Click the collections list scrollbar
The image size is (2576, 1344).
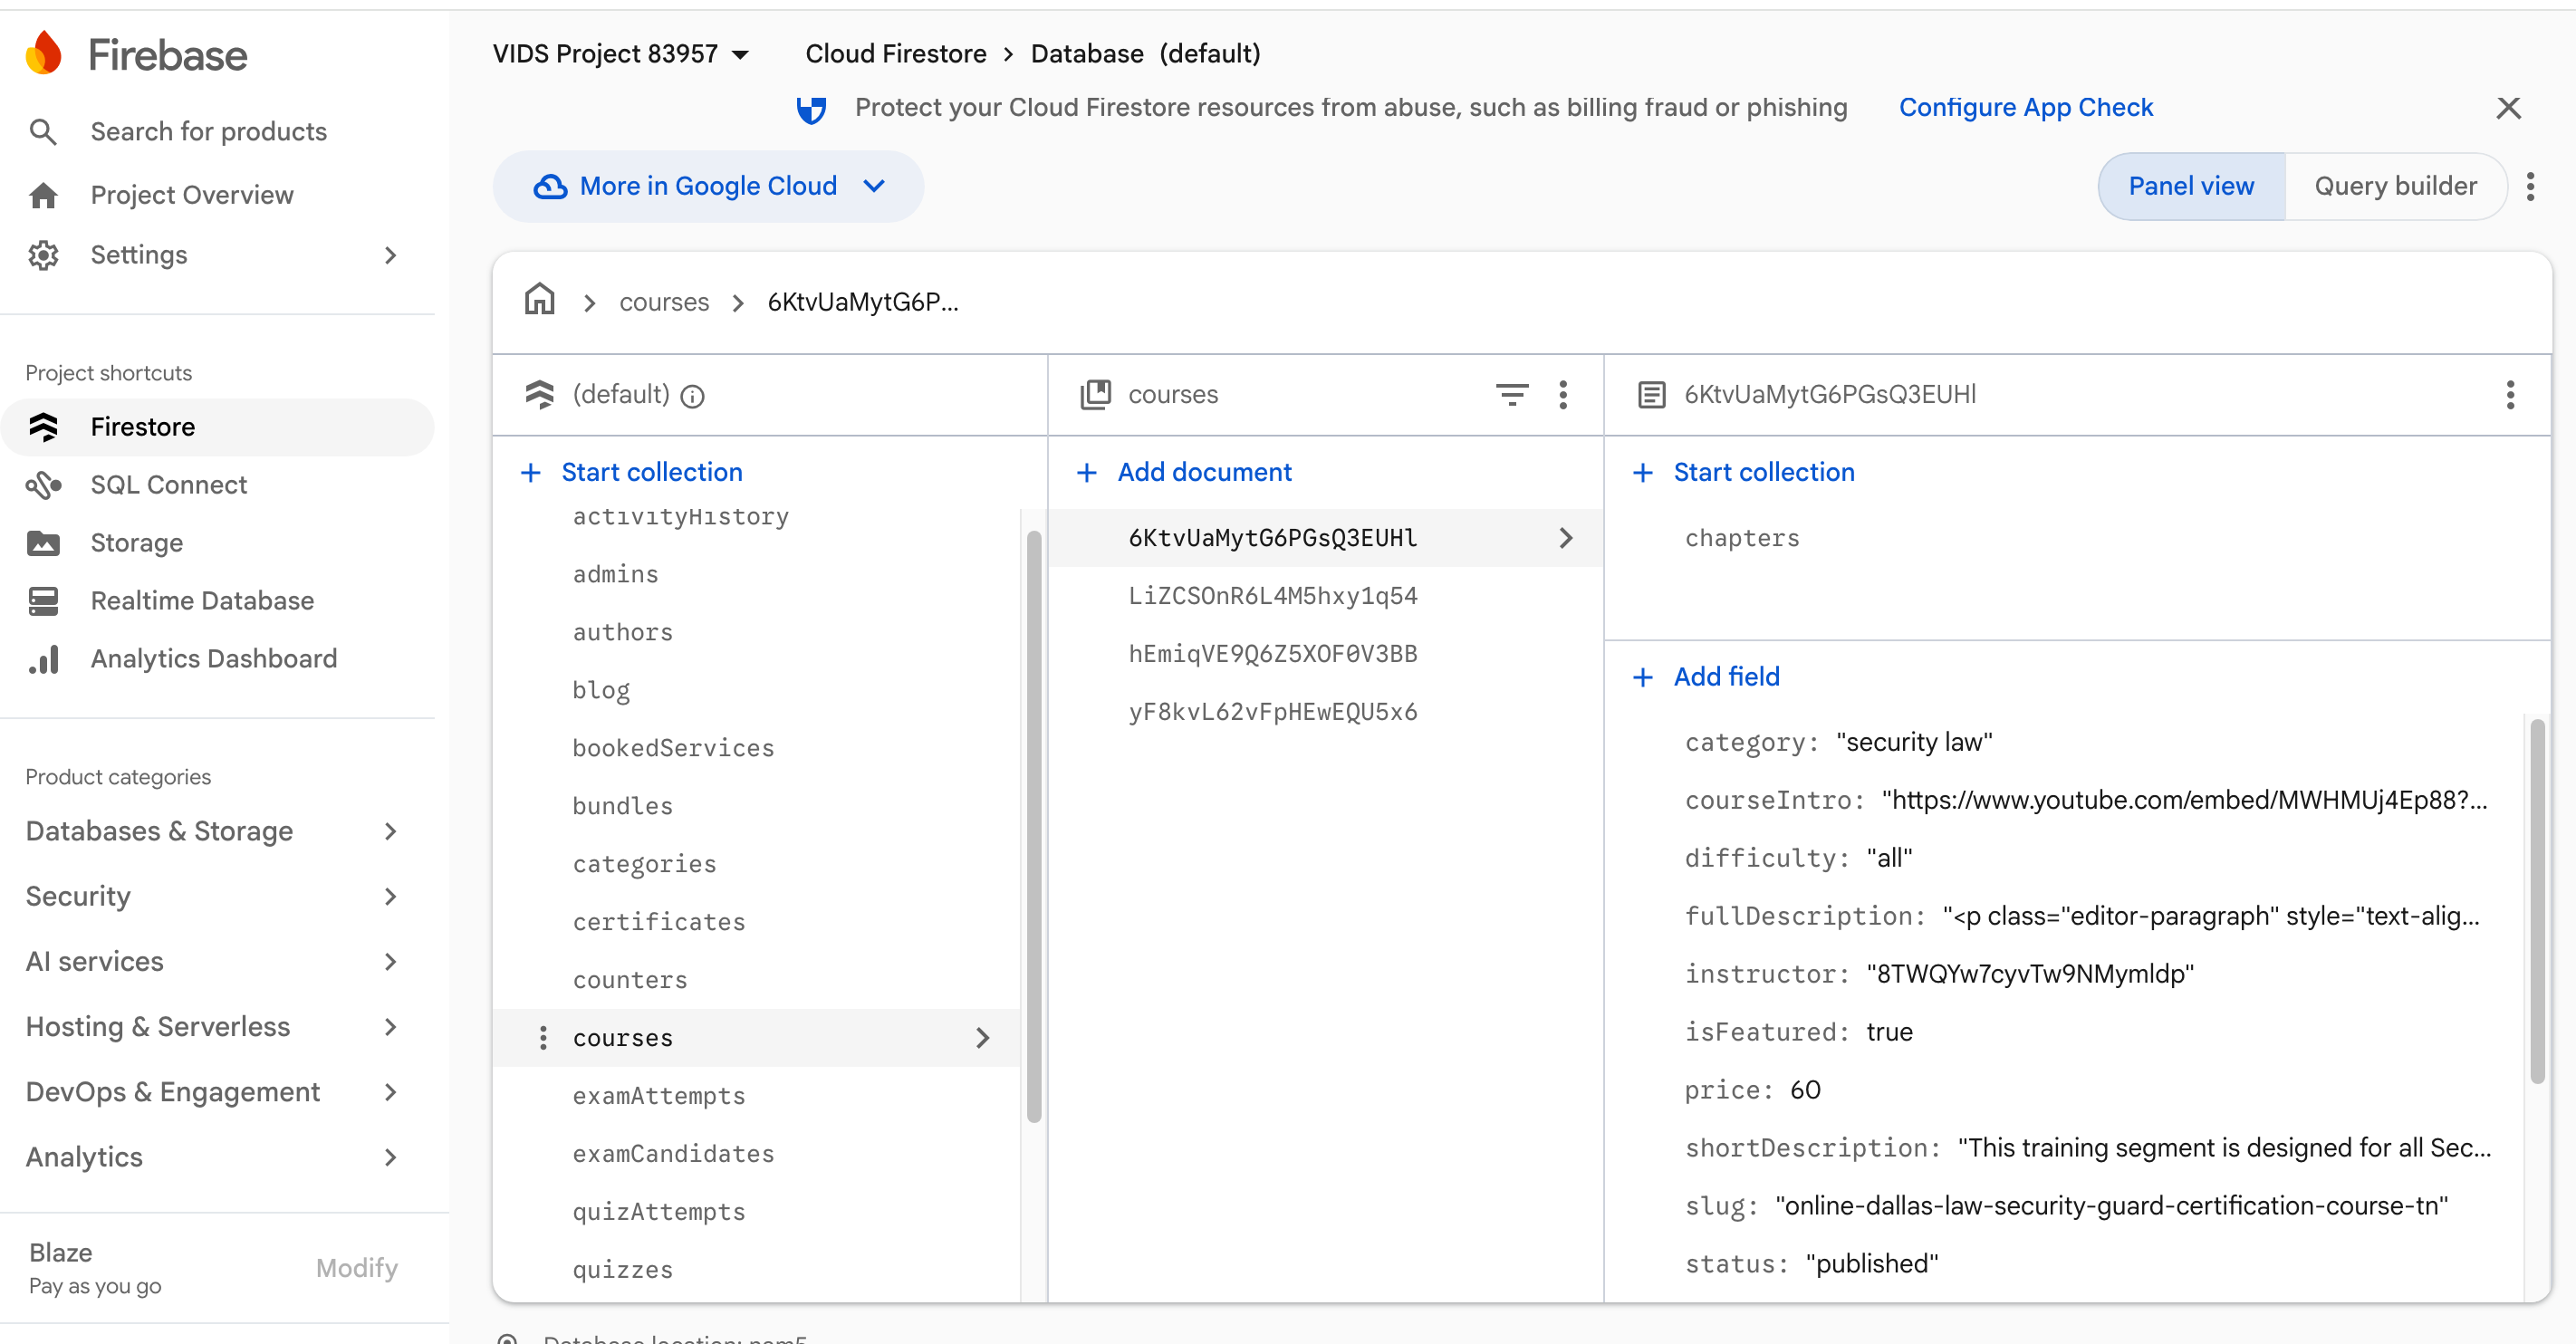pyautogui.click(x=1033, y=827)
